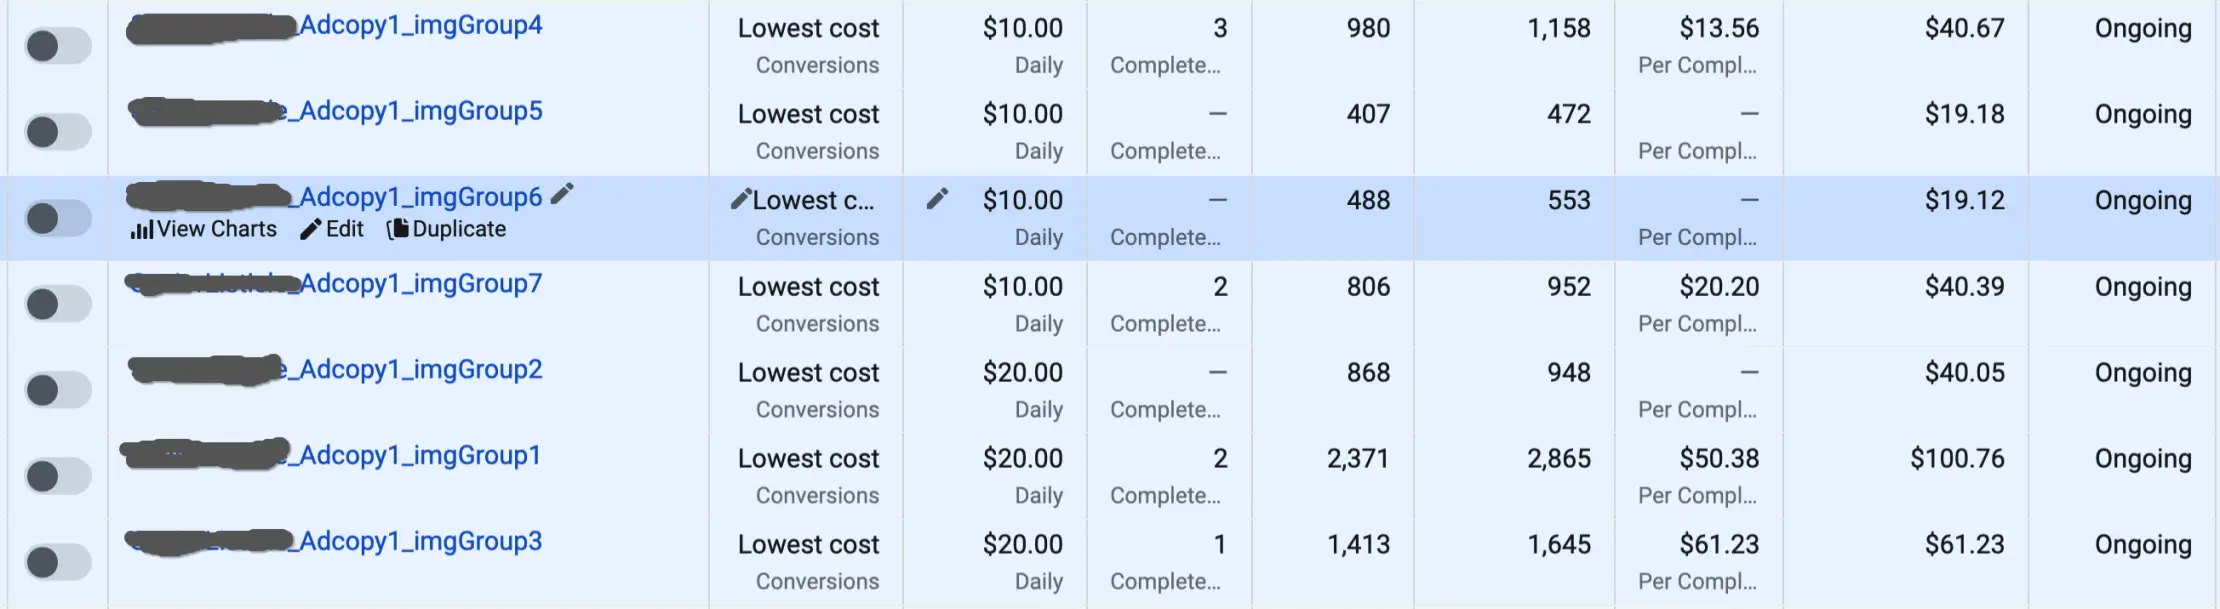
Task: Open the Adcopy1_imgGroup1 ad set name
Action: pyautogui.click(x=420, y=456)
